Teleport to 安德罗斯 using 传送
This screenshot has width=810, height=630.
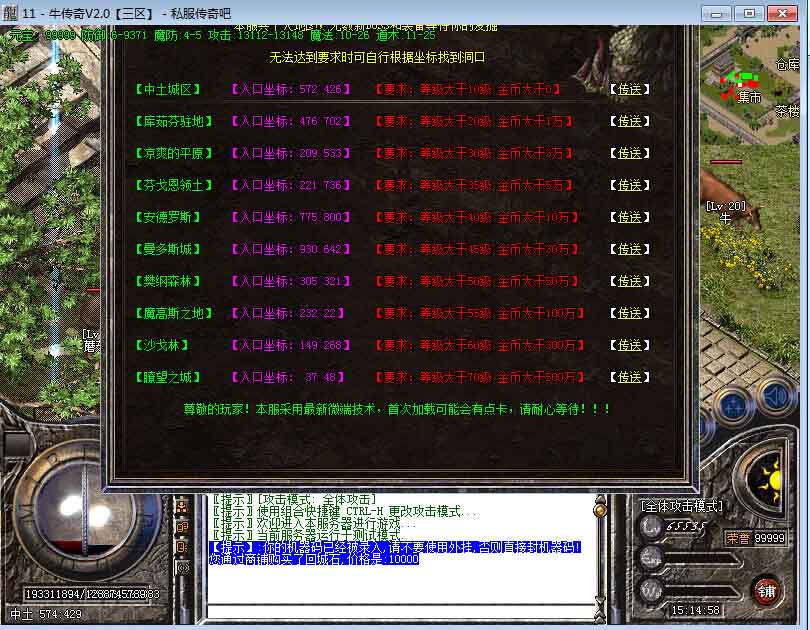coord(629,217)
